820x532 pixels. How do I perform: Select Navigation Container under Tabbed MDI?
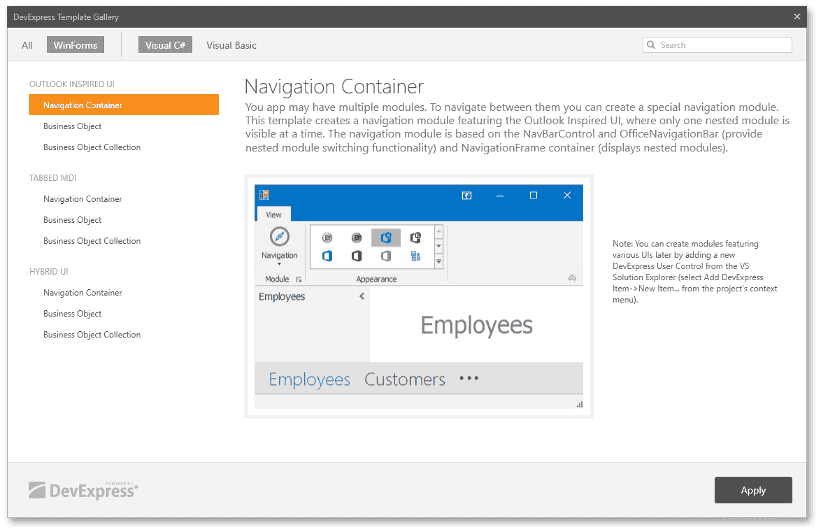83,199
